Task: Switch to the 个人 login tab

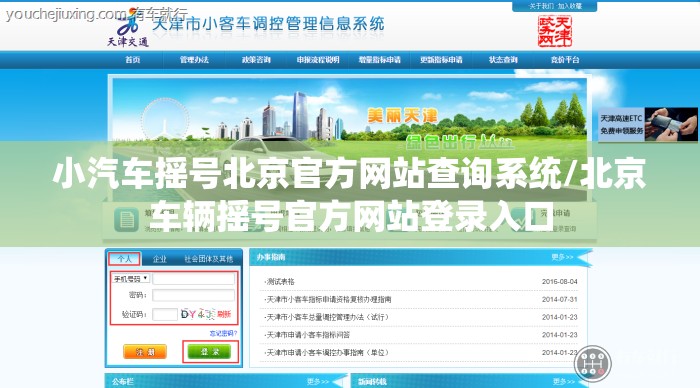Action: 125,259
